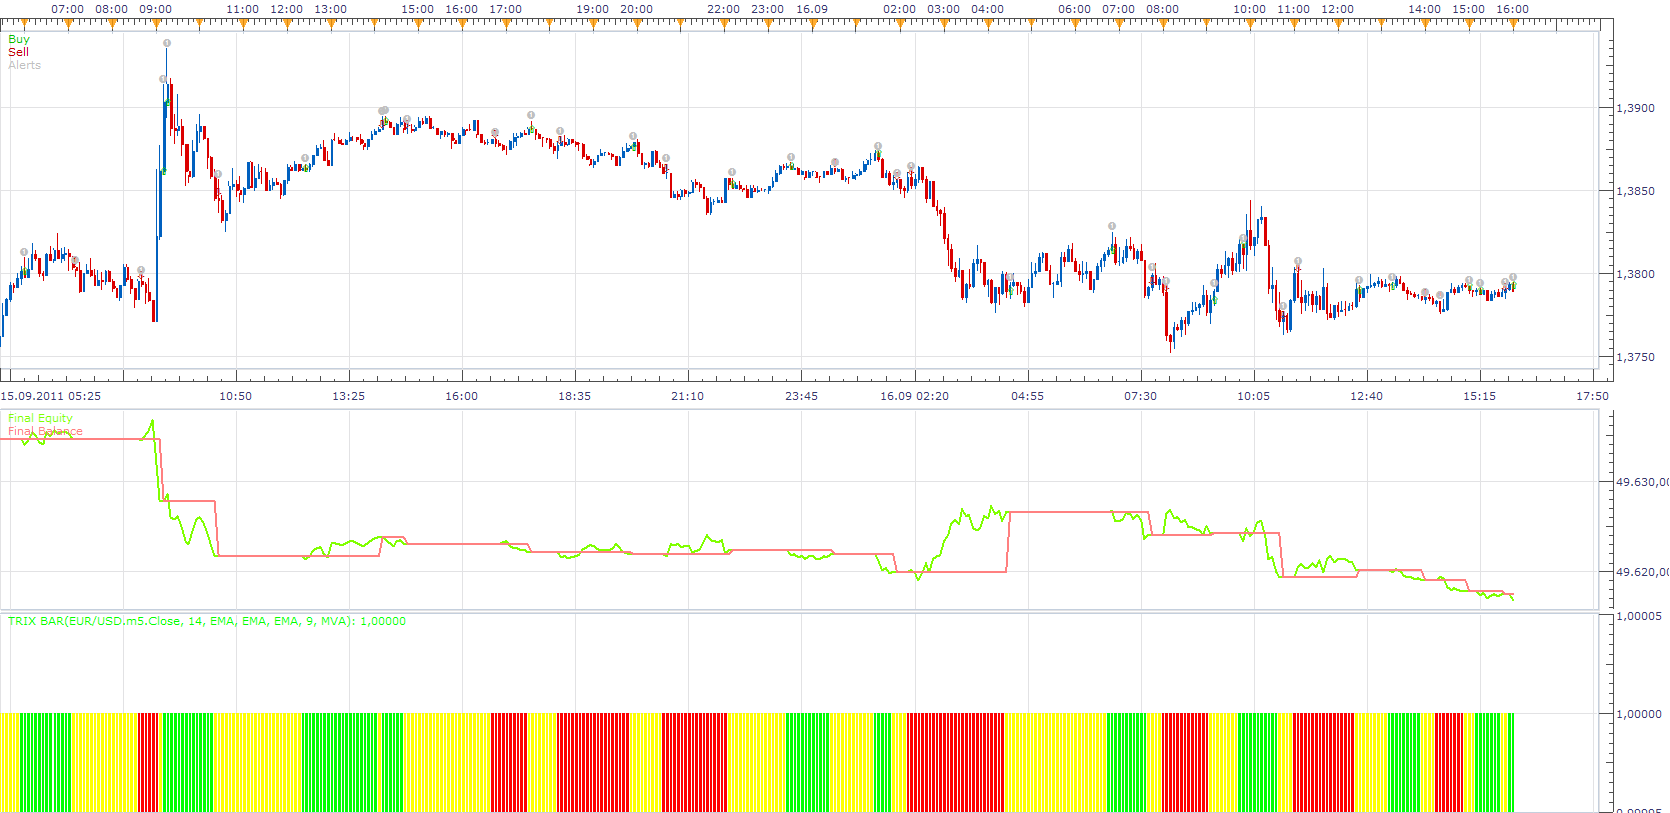Click the green Buy legend label

point(19,39)
